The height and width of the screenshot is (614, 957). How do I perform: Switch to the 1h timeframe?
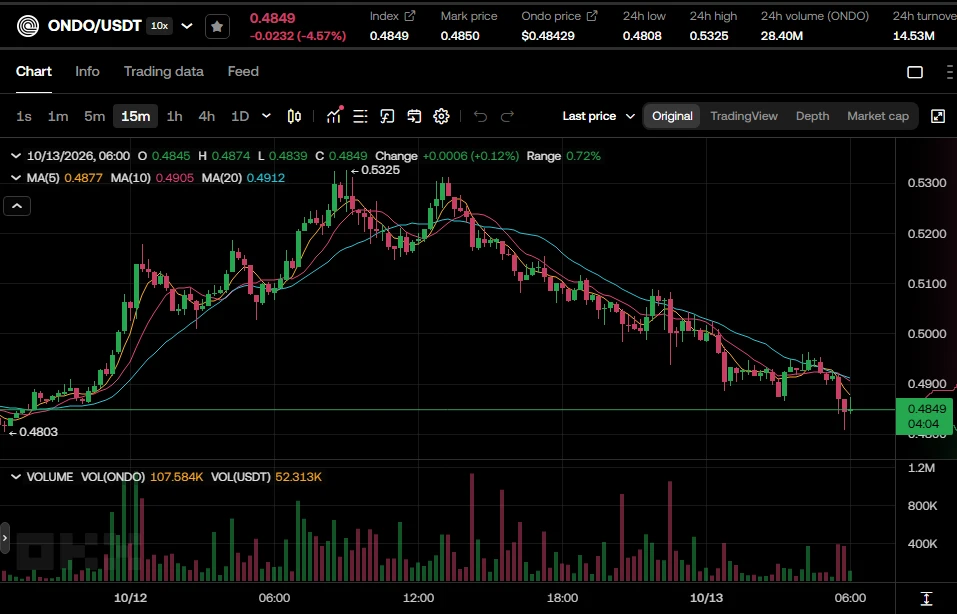175,116
